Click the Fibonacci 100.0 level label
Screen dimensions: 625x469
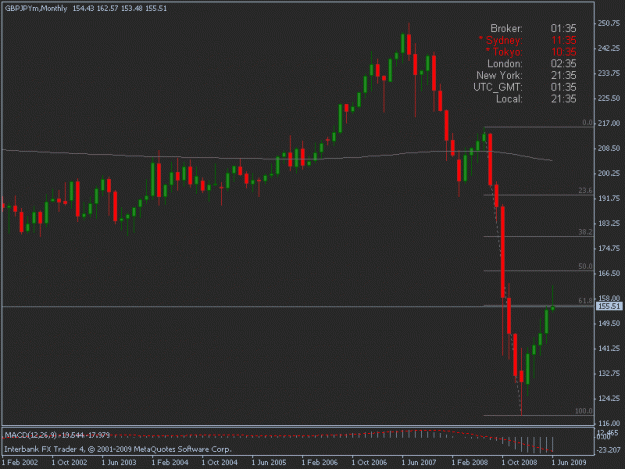(584, 411)
